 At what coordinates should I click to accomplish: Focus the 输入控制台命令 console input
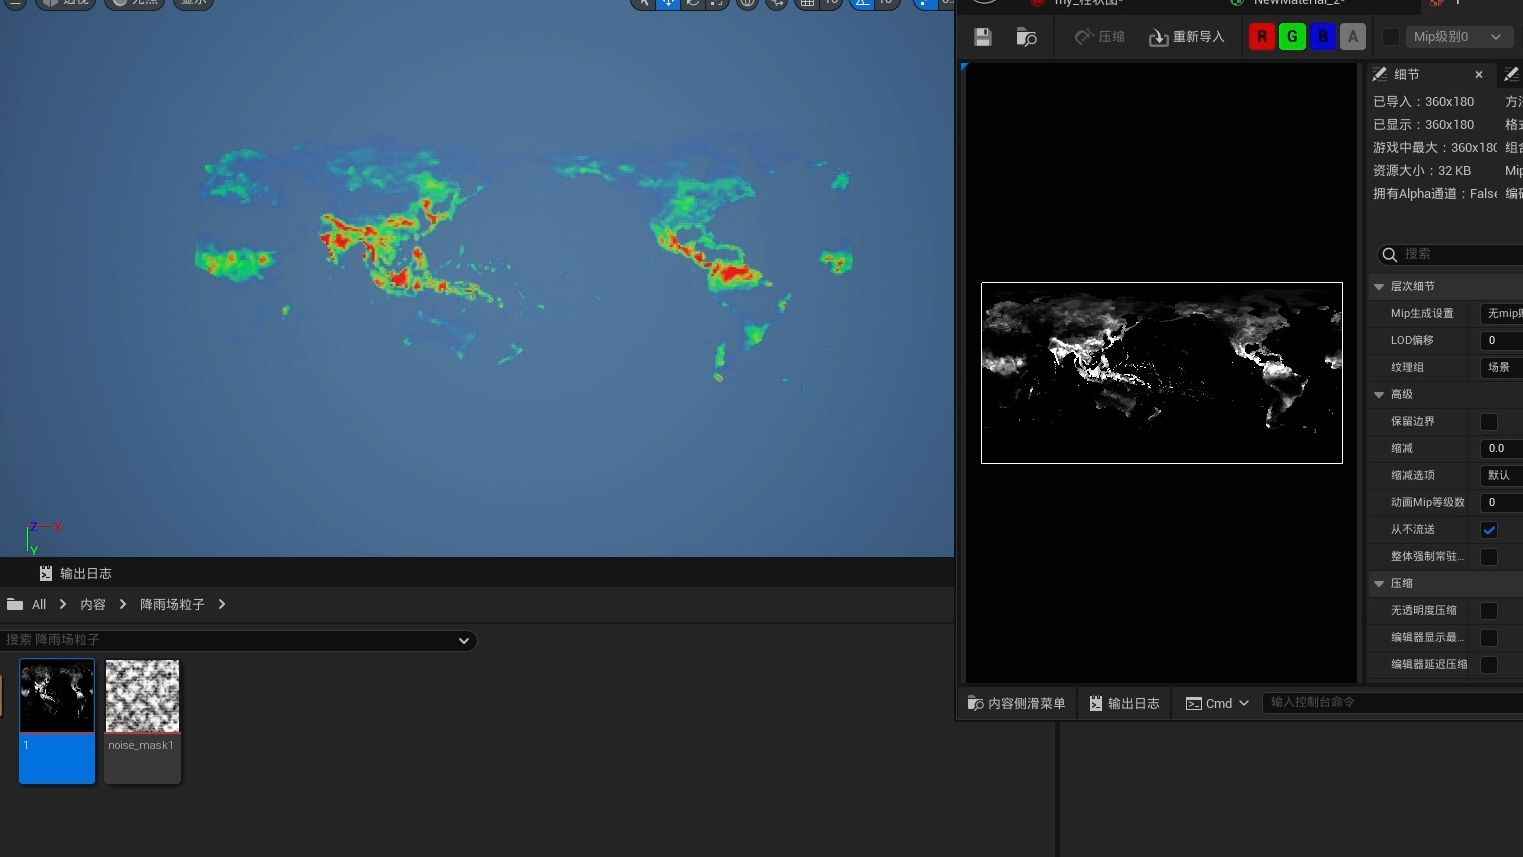click(x=1392, y=703)
